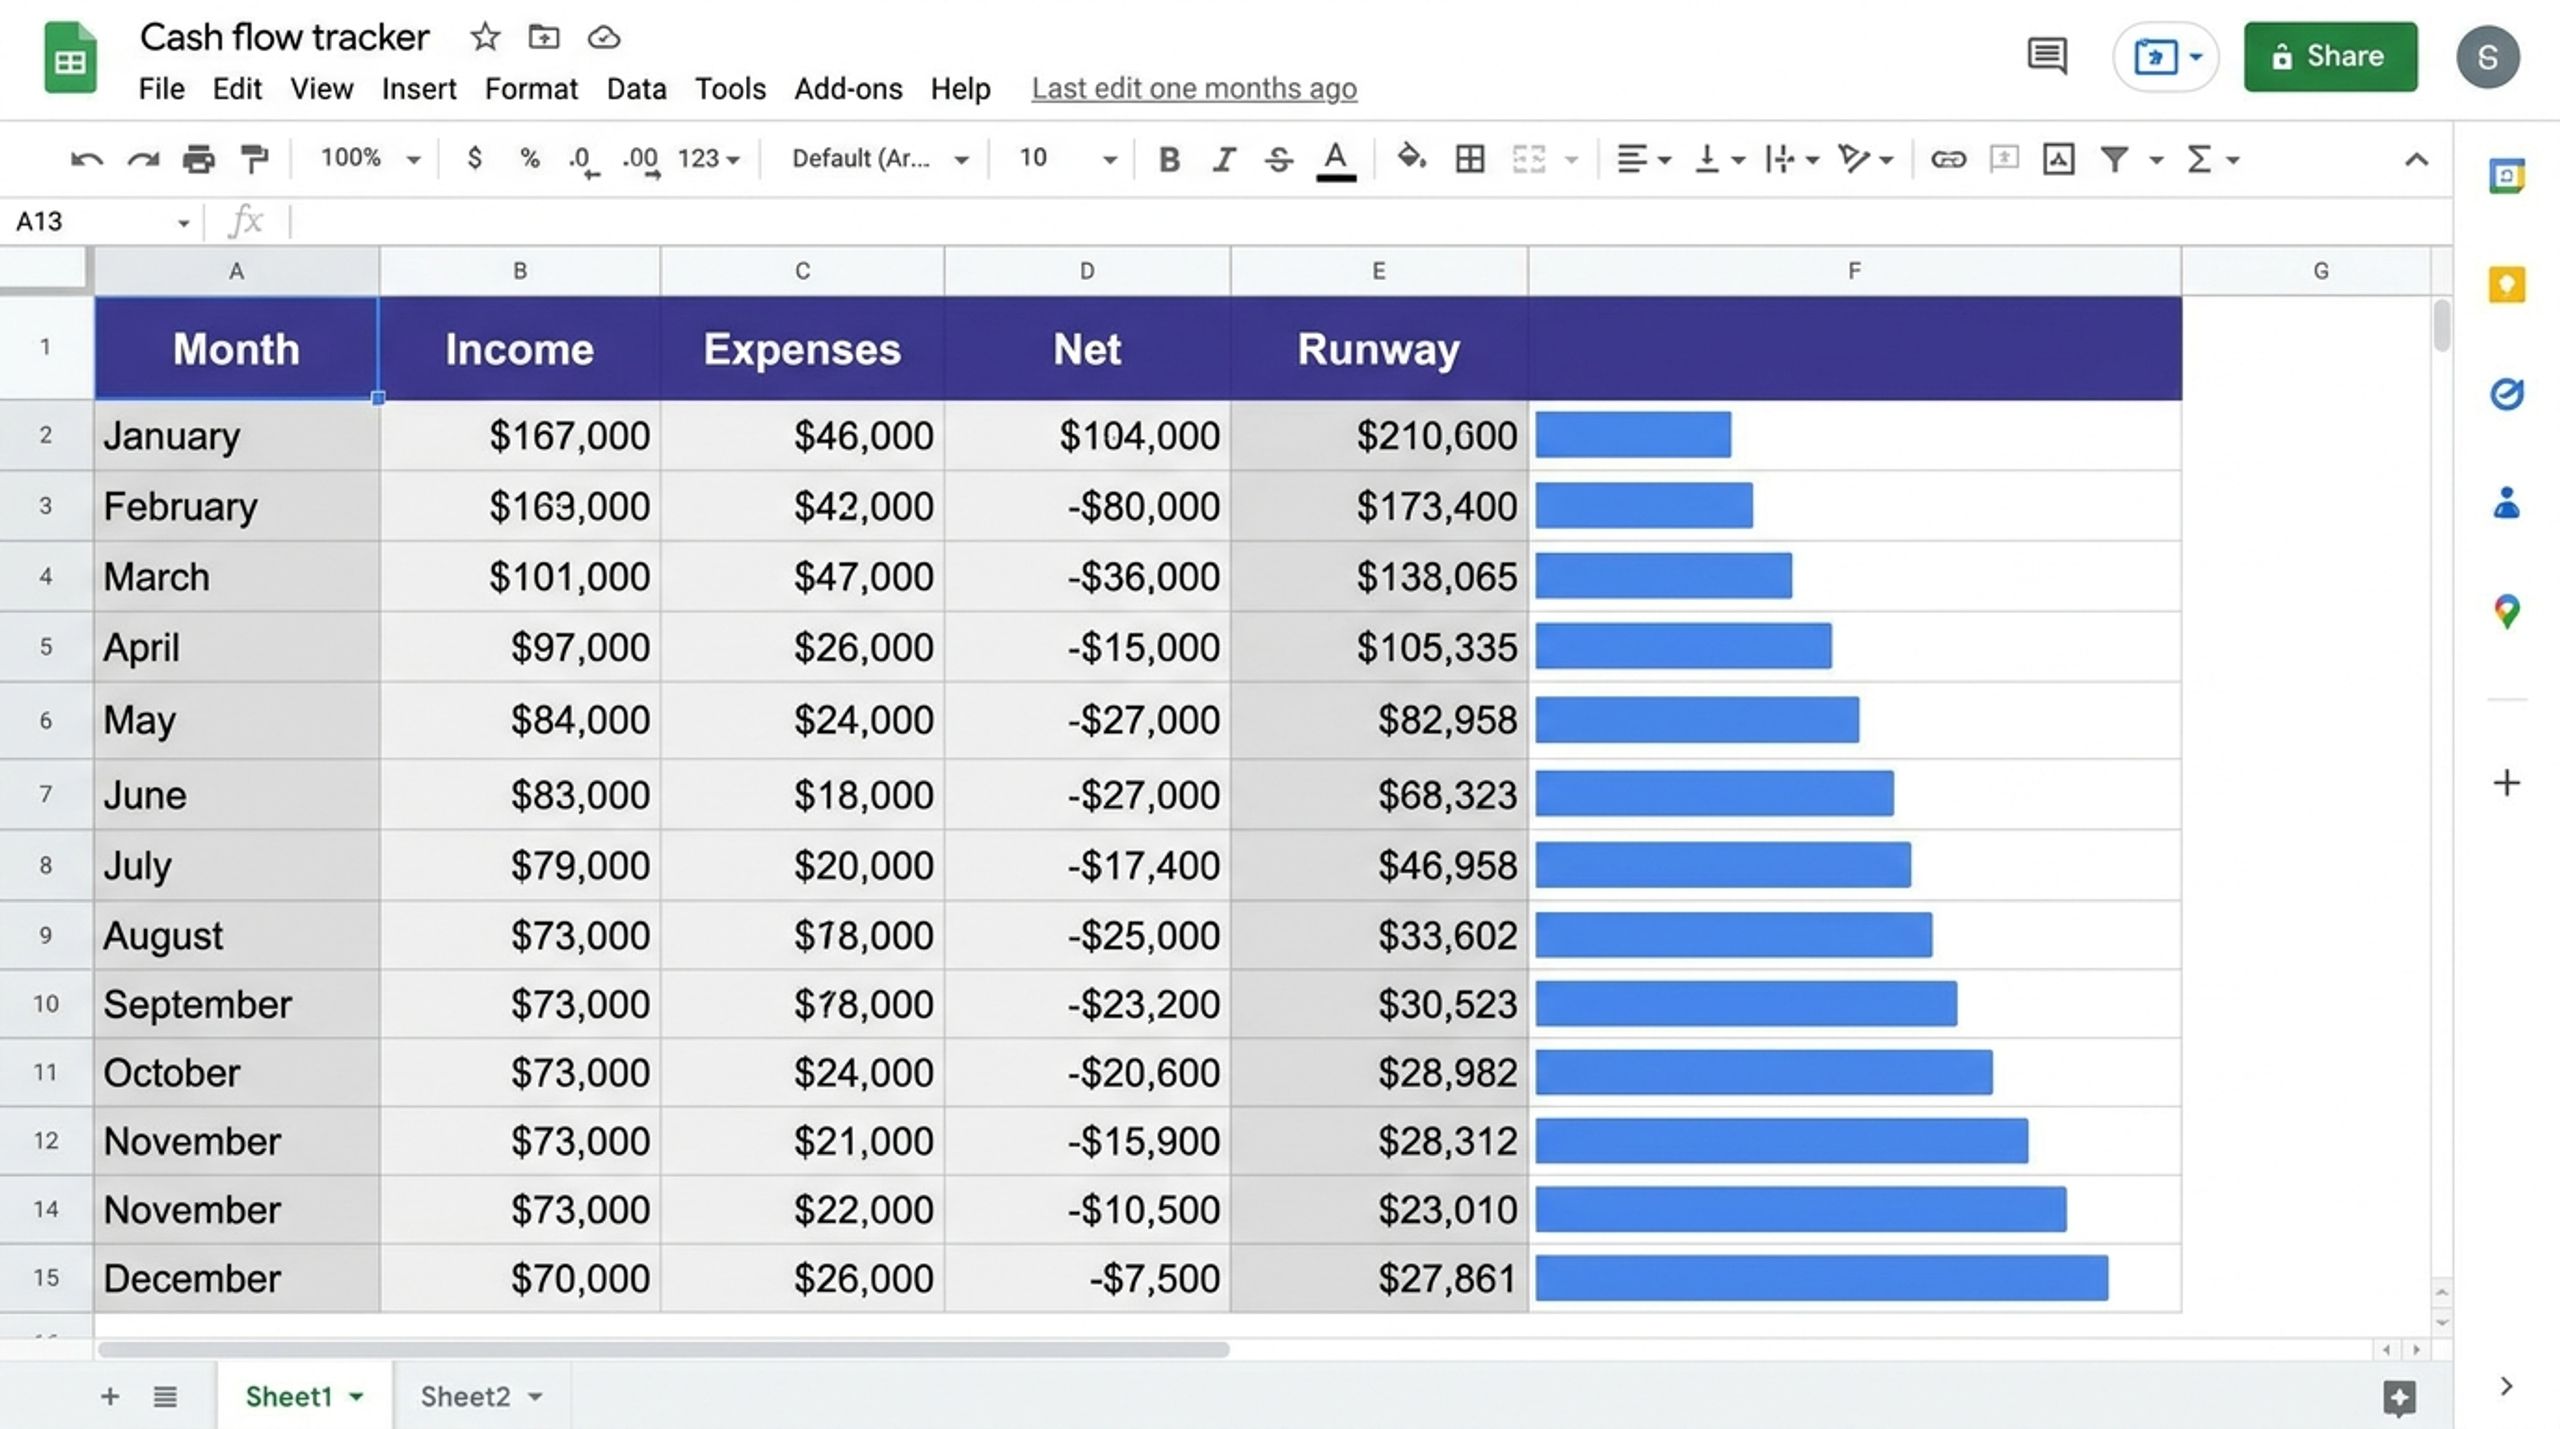Image resolution: width=2560 pixels, height=1429 pixels.
Task: Star the Cash flow tracker document
Action: 485,37
